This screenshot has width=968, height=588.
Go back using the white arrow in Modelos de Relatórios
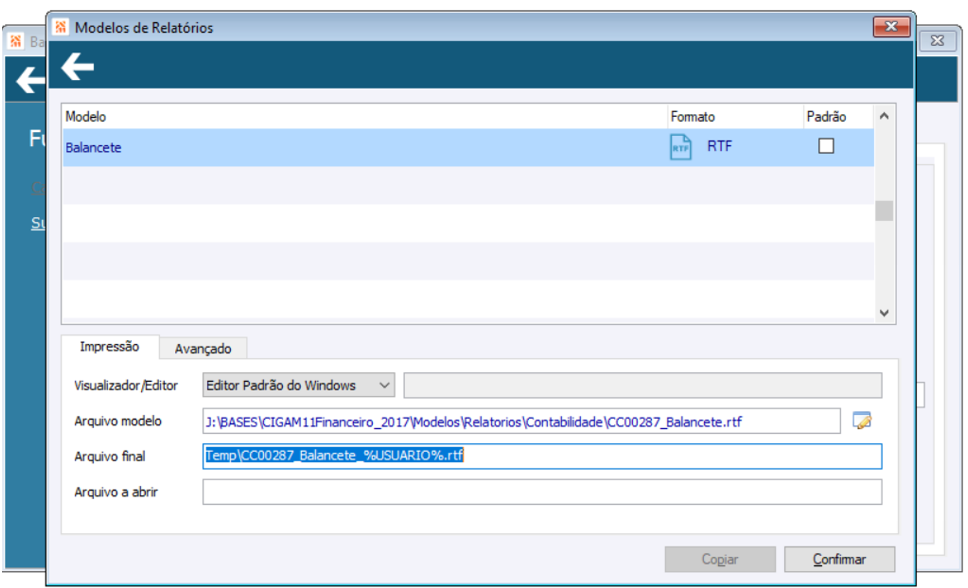(77, 66)
